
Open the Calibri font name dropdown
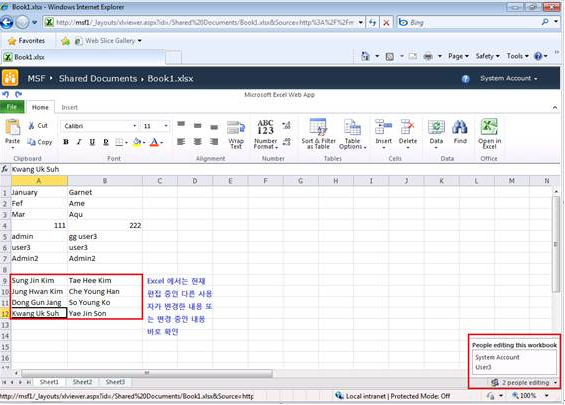coord(134,126)
